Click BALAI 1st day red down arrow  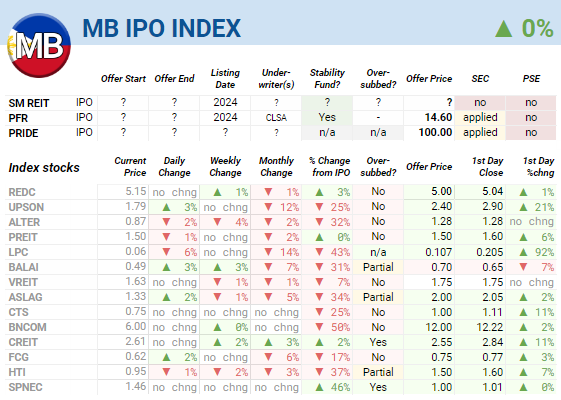point(523,268)
